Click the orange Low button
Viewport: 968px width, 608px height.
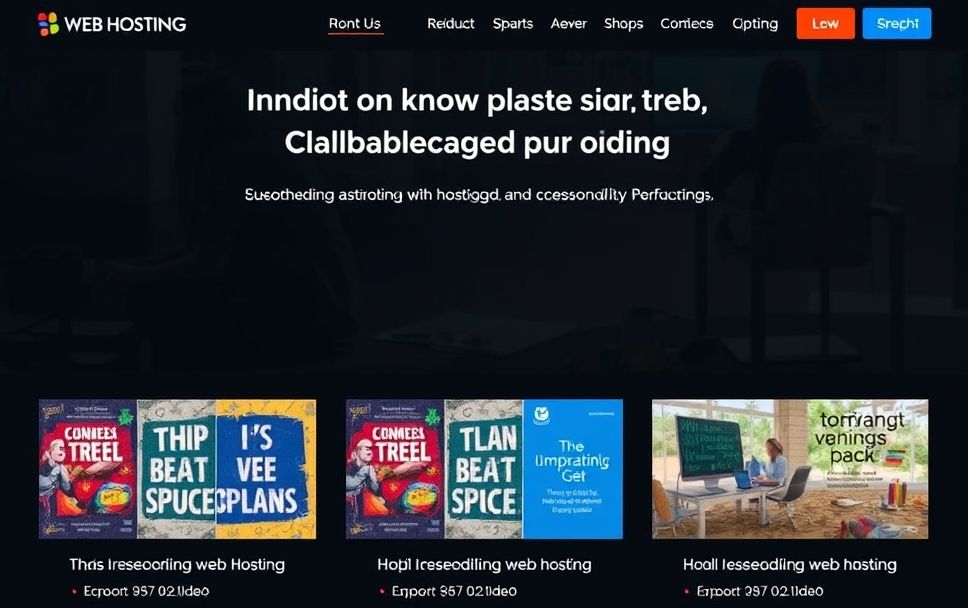click(x=825, y=23)
